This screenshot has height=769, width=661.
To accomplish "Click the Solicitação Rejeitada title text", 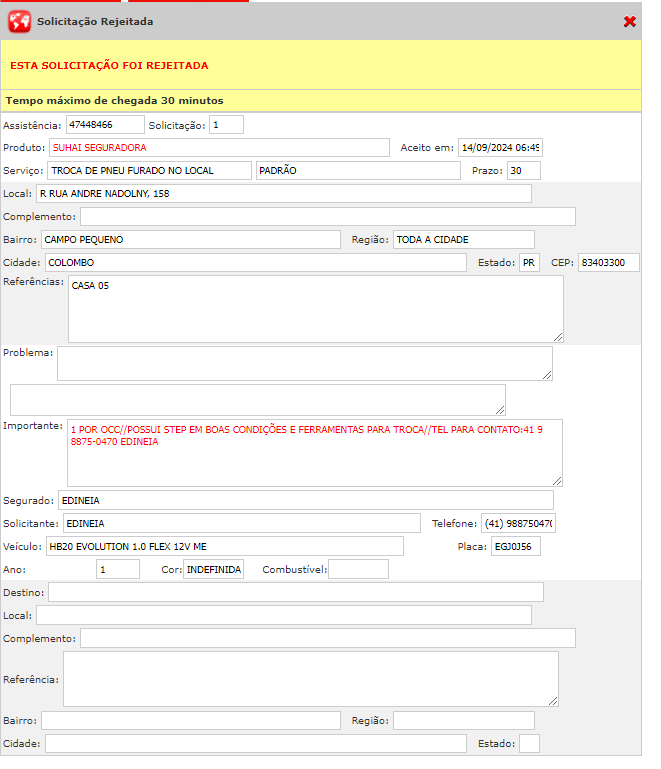I will pyautogui.click(x=95, y=22).
